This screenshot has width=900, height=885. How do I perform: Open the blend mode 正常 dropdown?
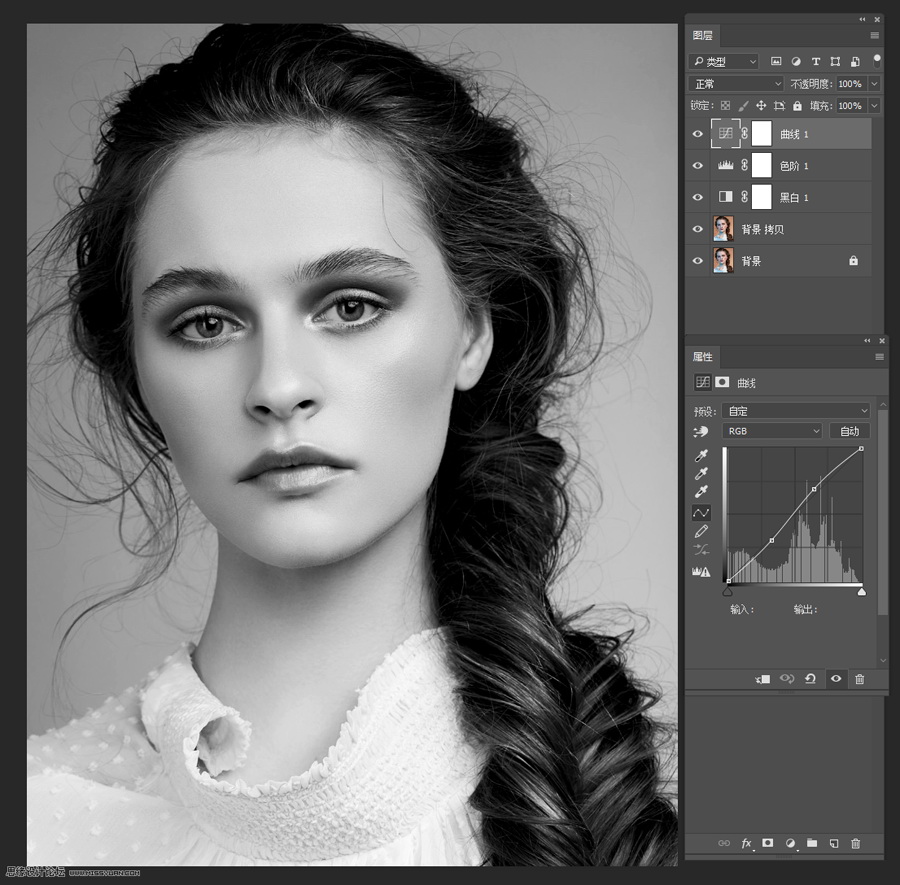(736, 84)
